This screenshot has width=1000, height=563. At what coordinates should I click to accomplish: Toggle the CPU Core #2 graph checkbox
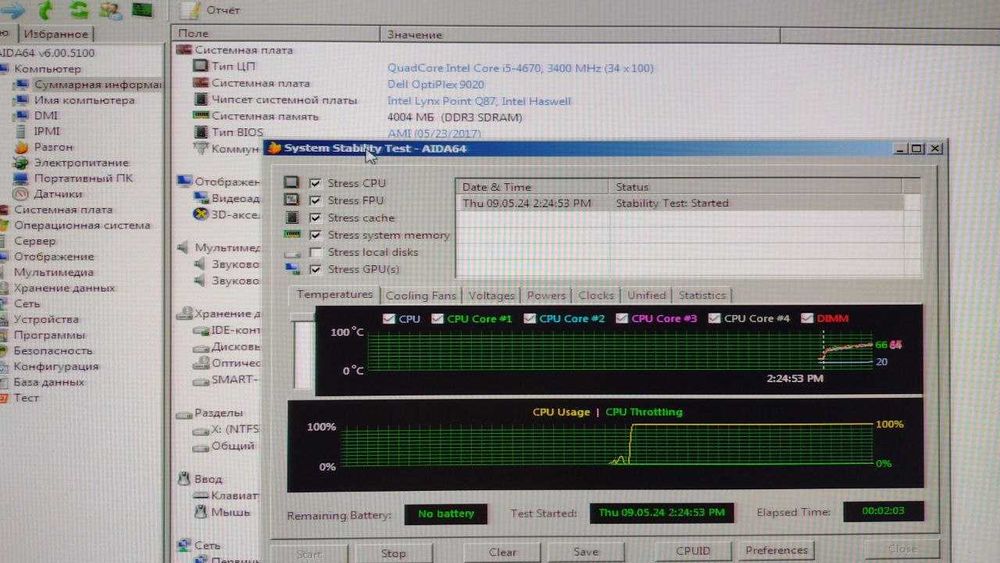tap(529, 318)
